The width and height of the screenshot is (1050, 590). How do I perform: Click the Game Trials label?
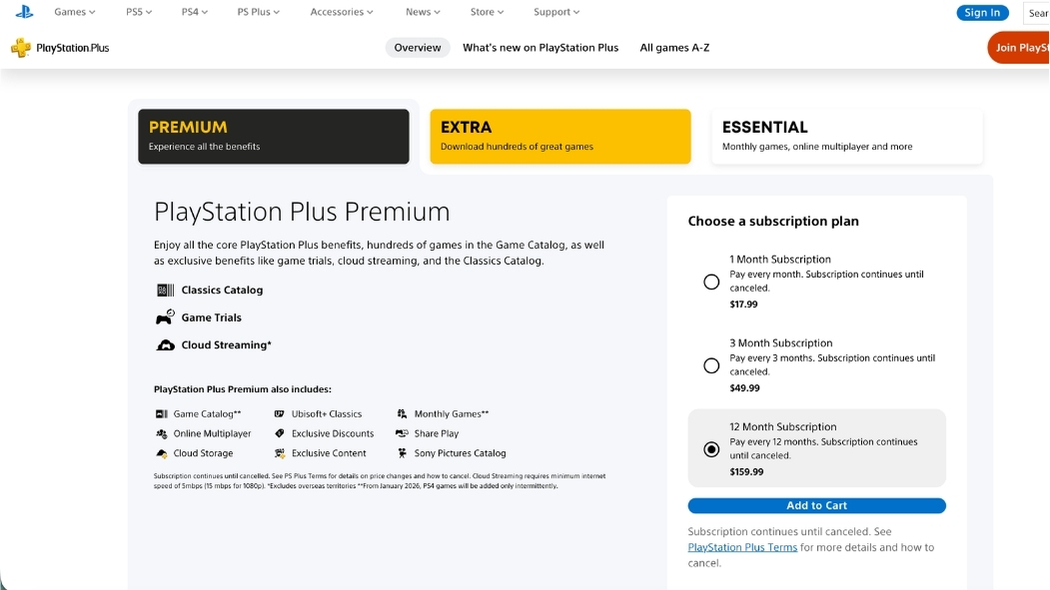pyautogui.click(x=211, y=317)
